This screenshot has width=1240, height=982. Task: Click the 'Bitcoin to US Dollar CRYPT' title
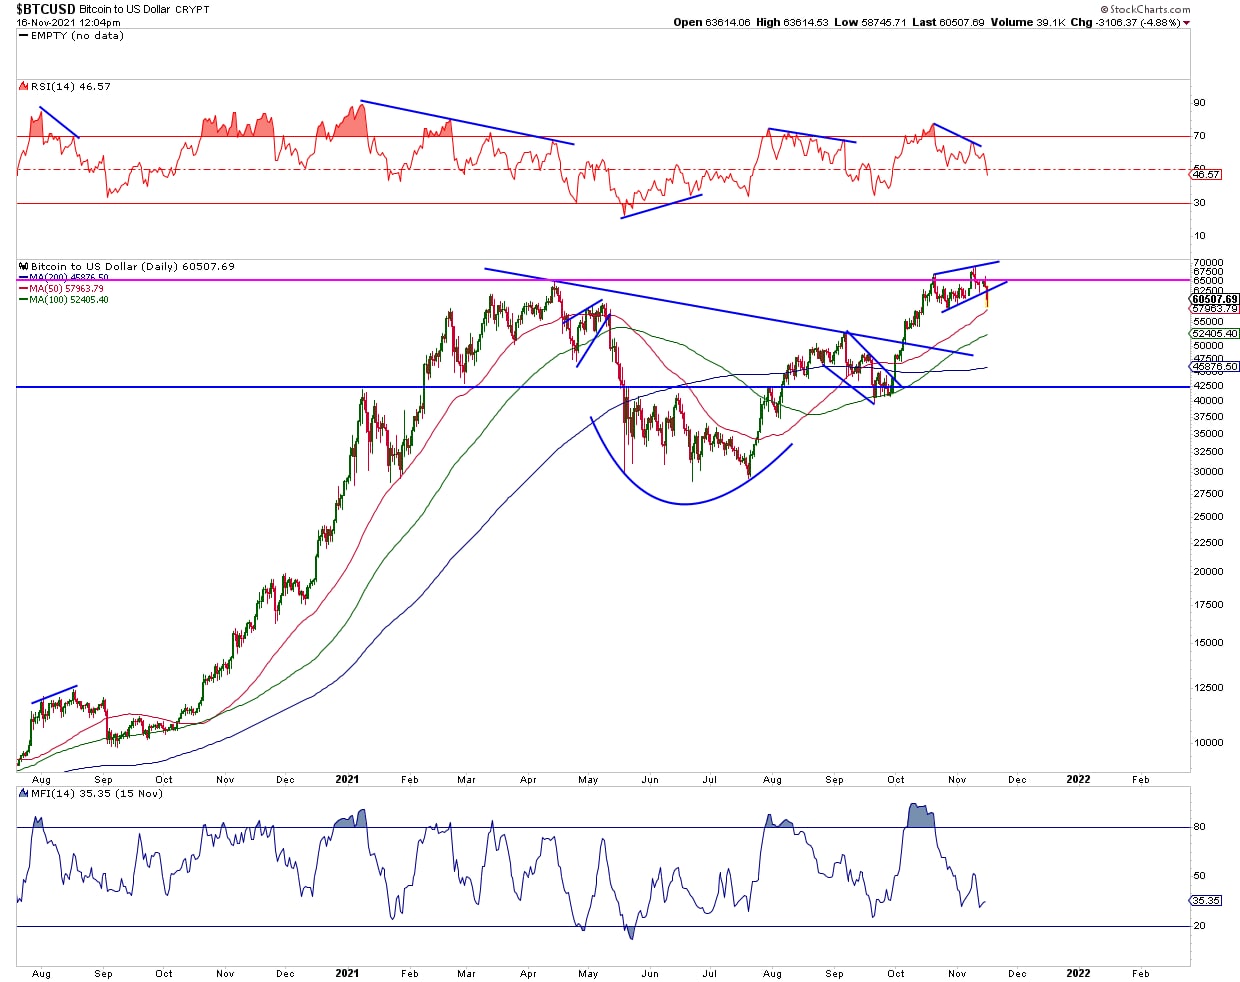[x=144, y=9]
